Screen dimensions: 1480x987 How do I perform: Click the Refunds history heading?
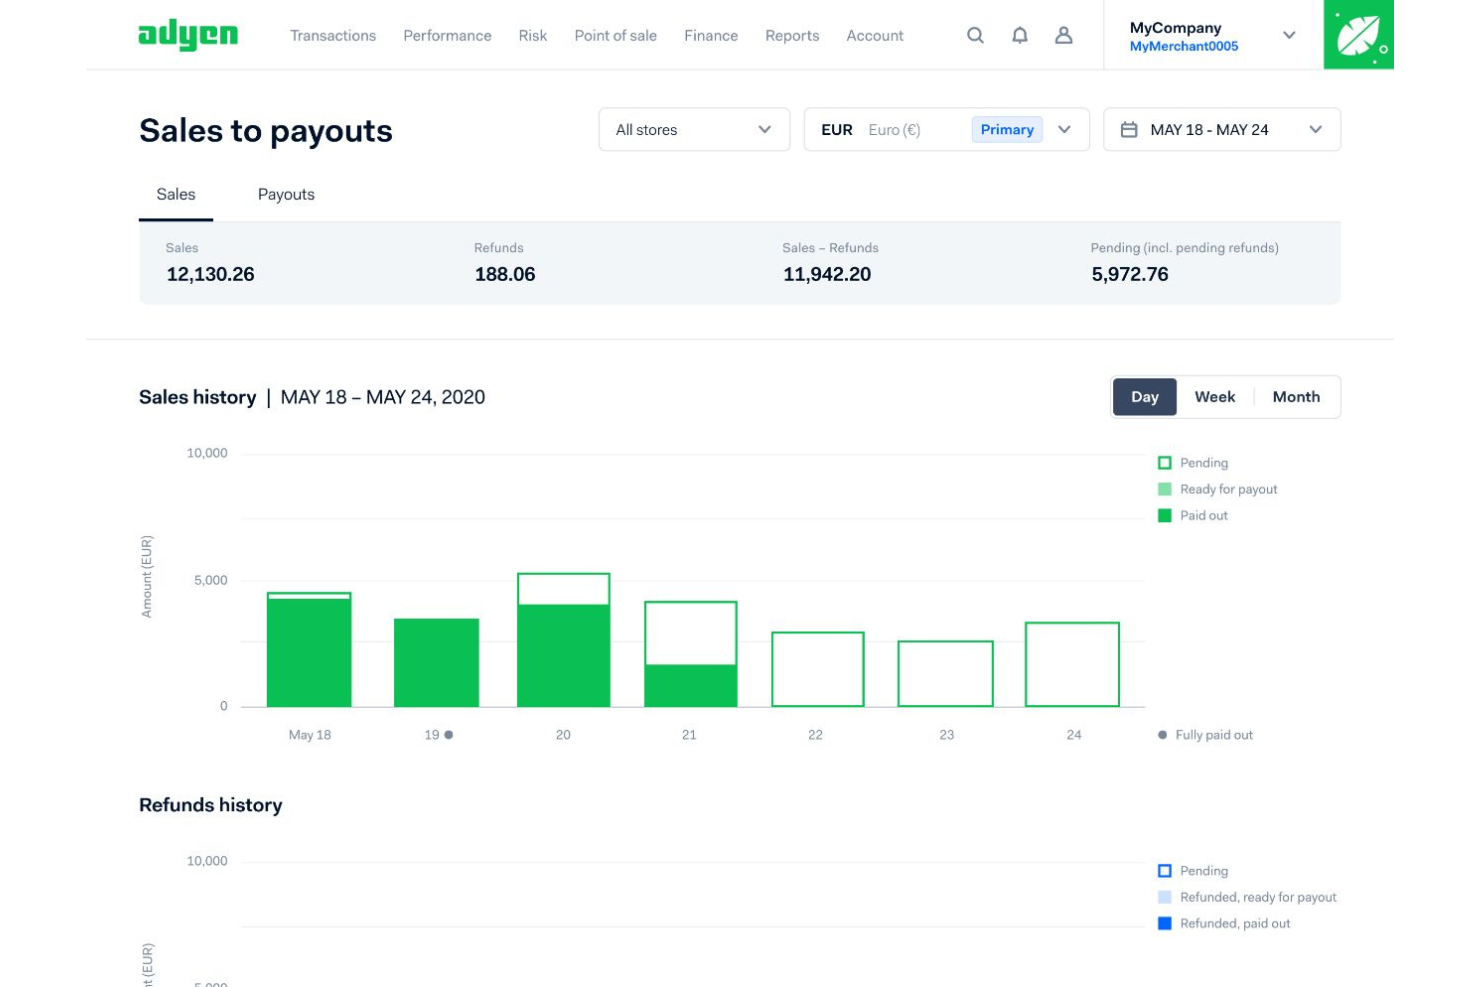pyautogui.click(x=211, y=805)
